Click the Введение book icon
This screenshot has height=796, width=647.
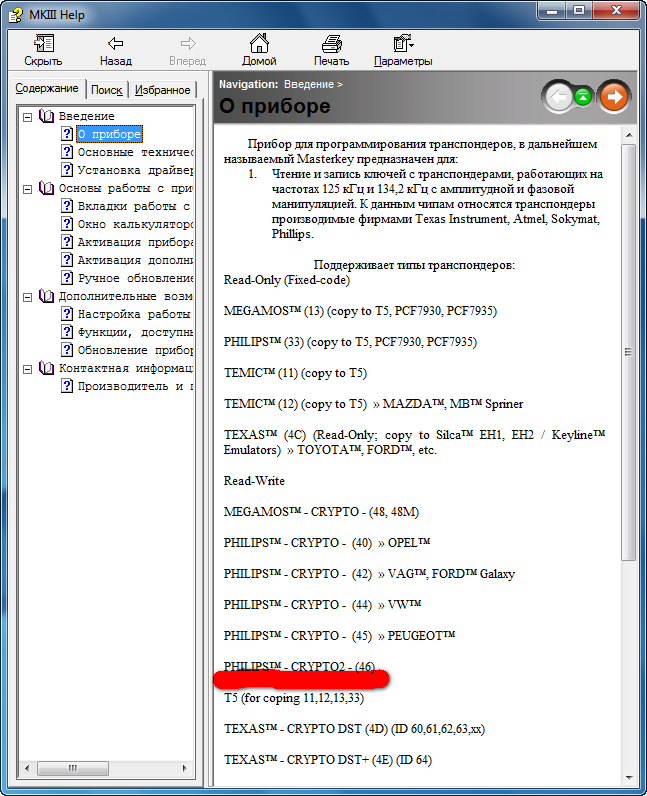click(46, 116)
